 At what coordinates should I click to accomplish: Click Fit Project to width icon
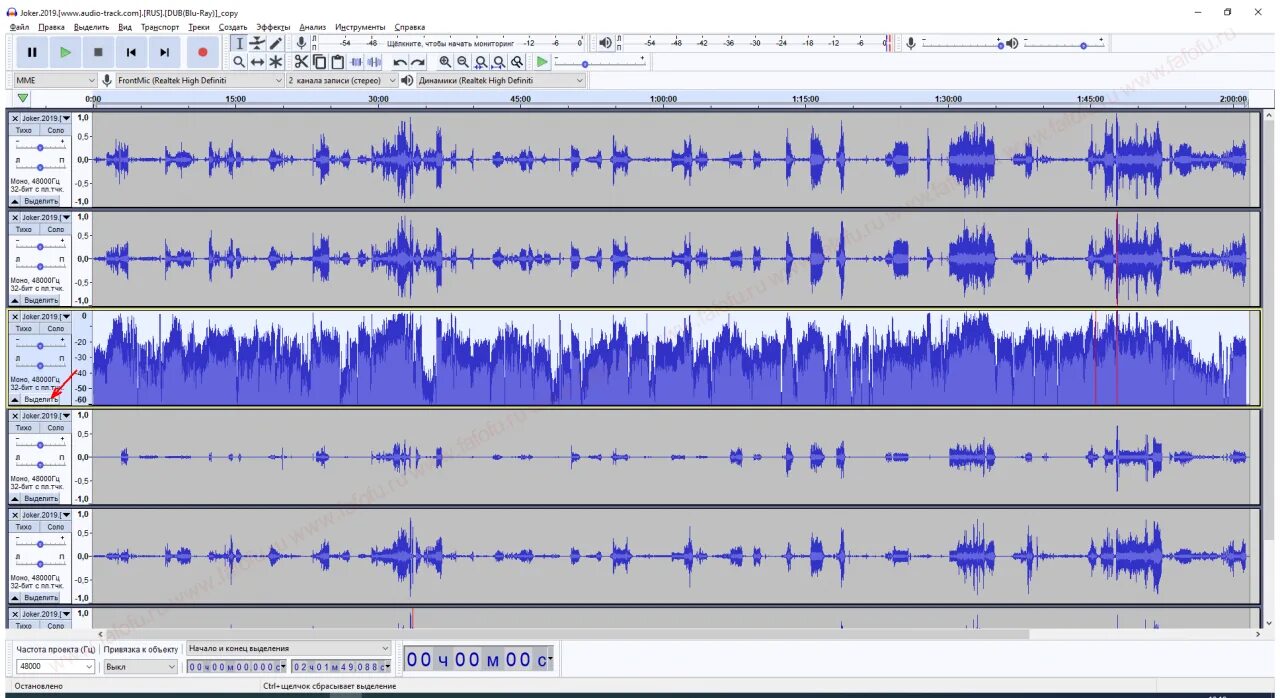coord(499,62)
